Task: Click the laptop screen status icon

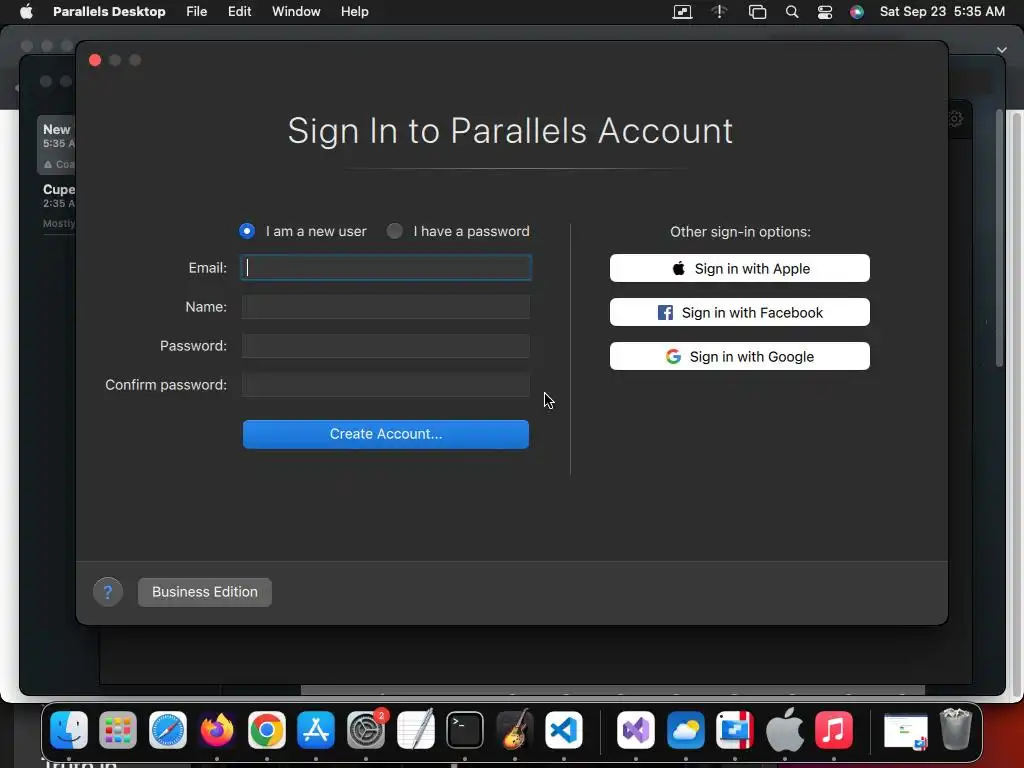Action: [682, 12]
